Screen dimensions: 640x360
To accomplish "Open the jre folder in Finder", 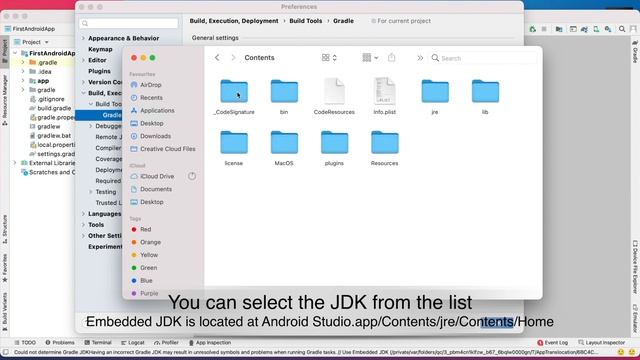I will pyautogui.click(x=435, y=91).
